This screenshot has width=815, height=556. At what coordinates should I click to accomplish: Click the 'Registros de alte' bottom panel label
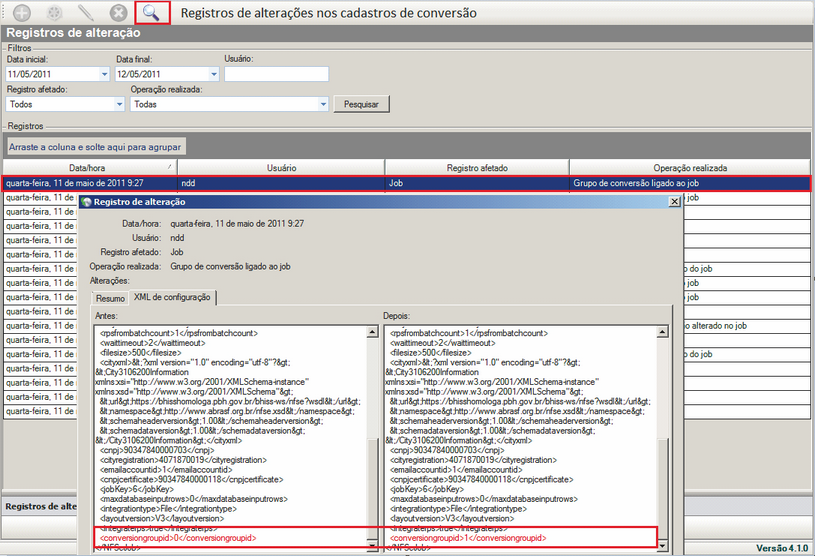pyautogui.click(x=41, y=506)
